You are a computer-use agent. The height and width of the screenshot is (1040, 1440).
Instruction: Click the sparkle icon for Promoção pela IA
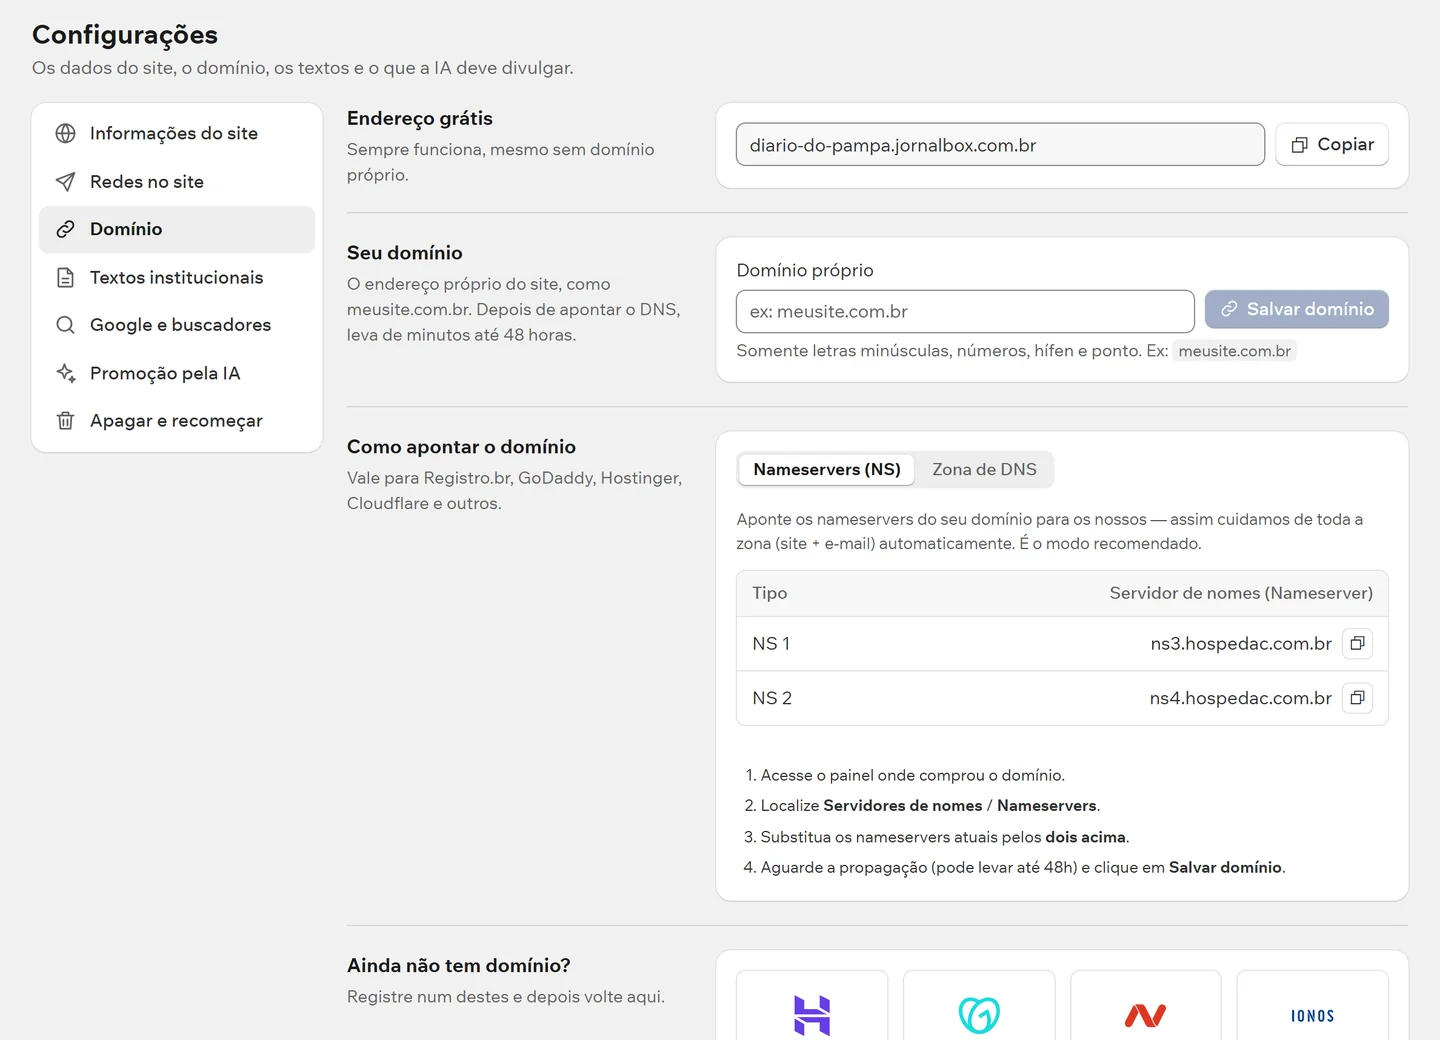[66, 373]
